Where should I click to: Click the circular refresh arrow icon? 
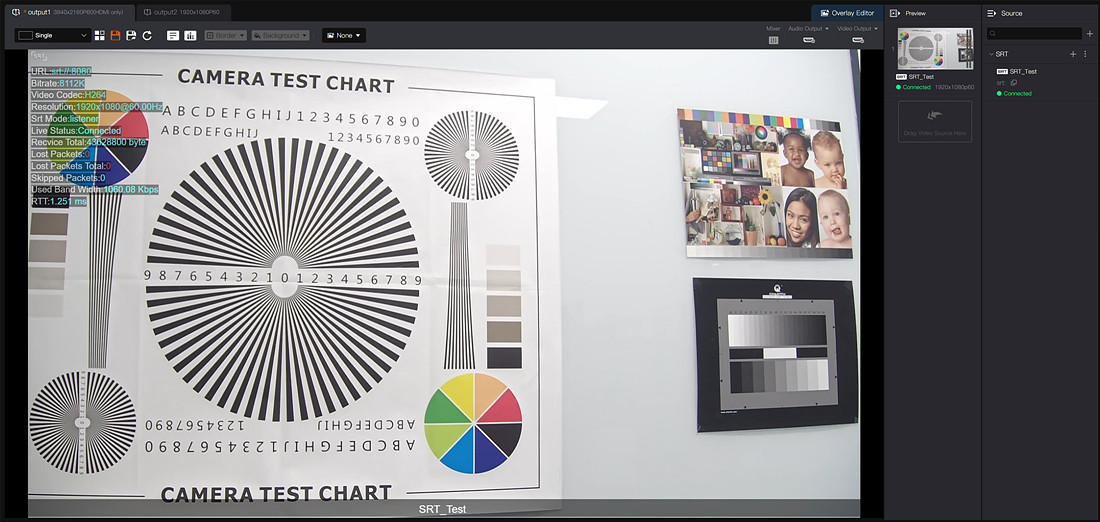point(147,35)
